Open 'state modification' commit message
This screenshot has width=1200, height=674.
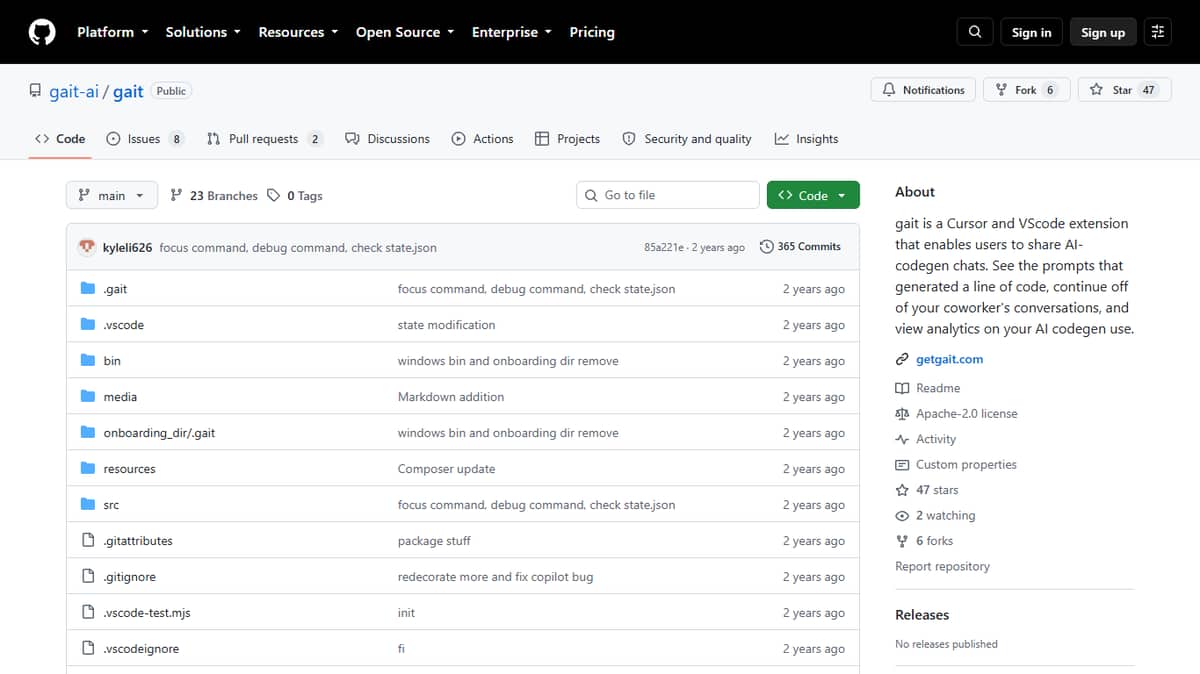point(446,325)
